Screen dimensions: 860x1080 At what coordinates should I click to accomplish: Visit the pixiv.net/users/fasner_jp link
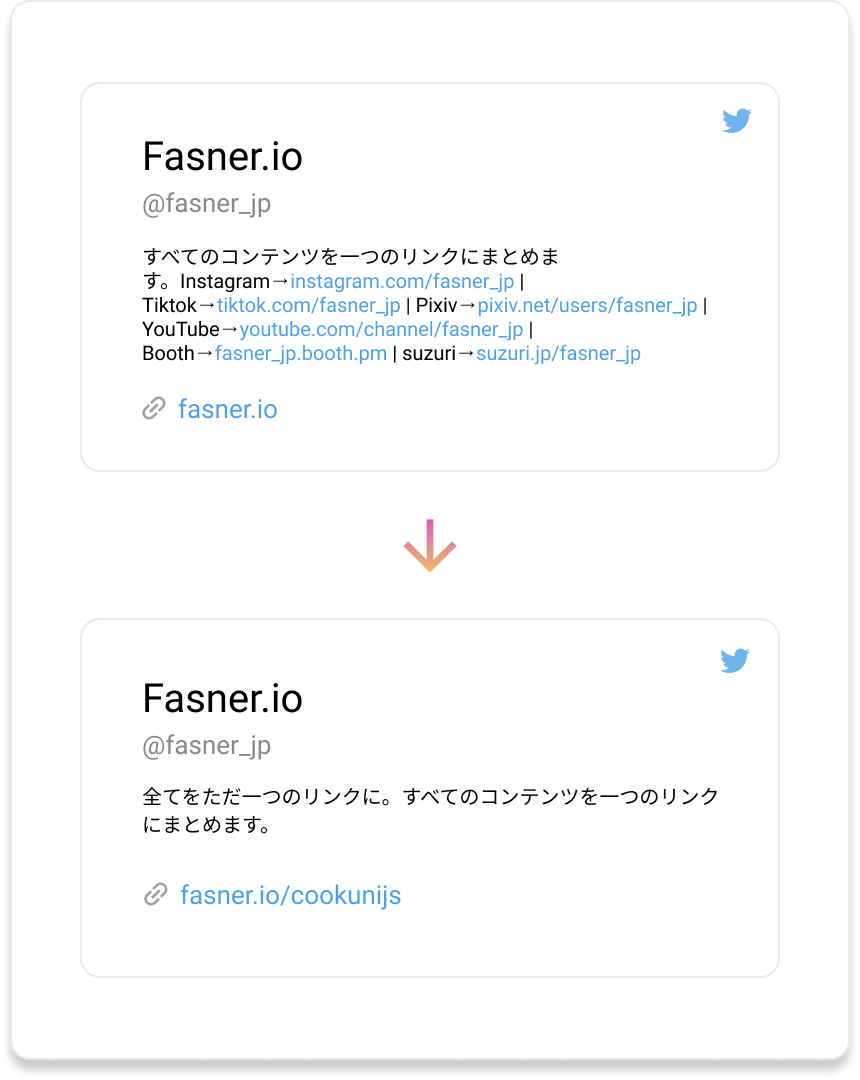tap(587, 306)
